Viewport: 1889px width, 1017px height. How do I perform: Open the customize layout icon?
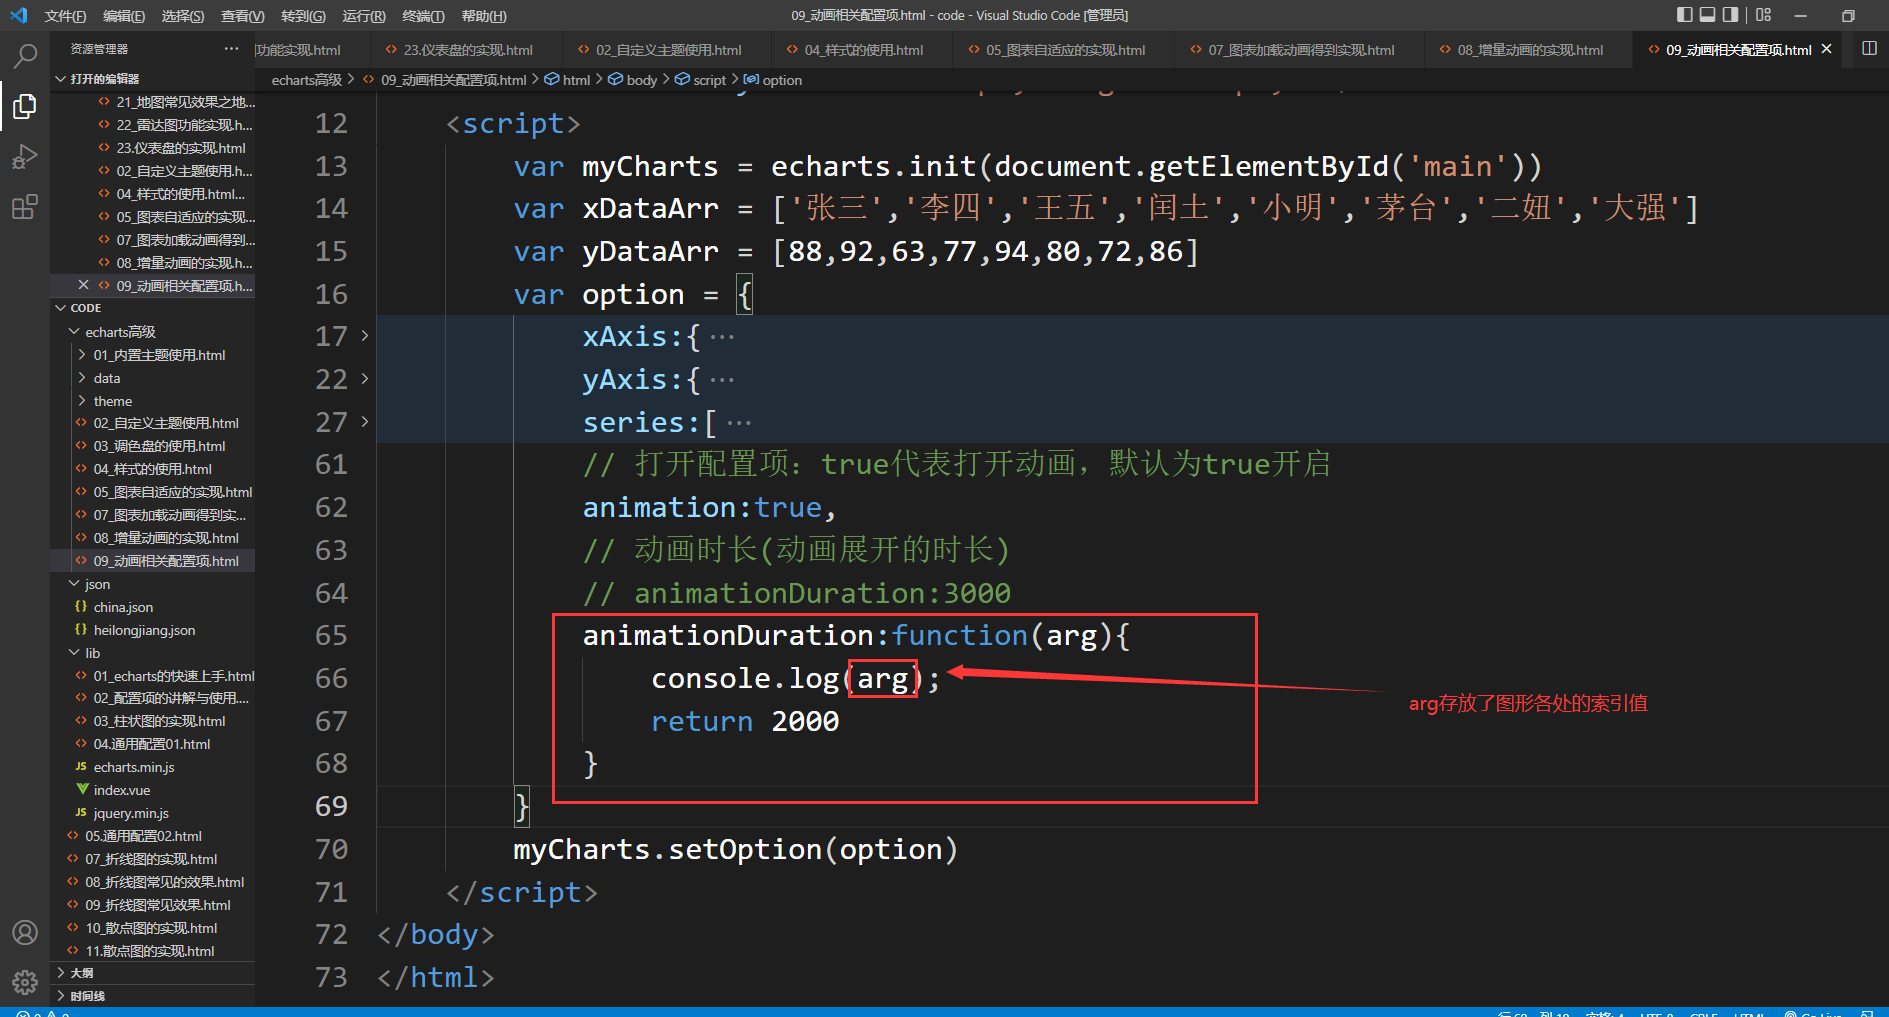point(1763,15)
